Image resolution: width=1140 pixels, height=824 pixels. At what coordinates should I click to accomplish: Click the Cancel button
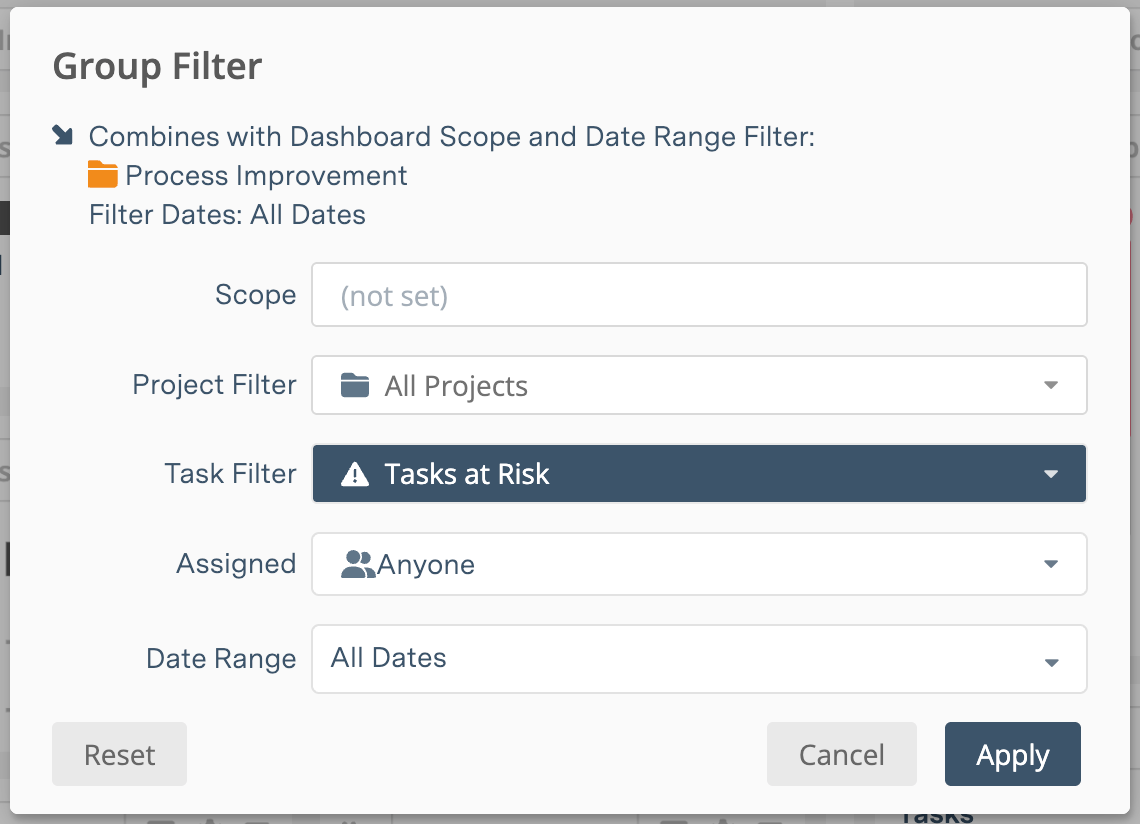[841, 754]
